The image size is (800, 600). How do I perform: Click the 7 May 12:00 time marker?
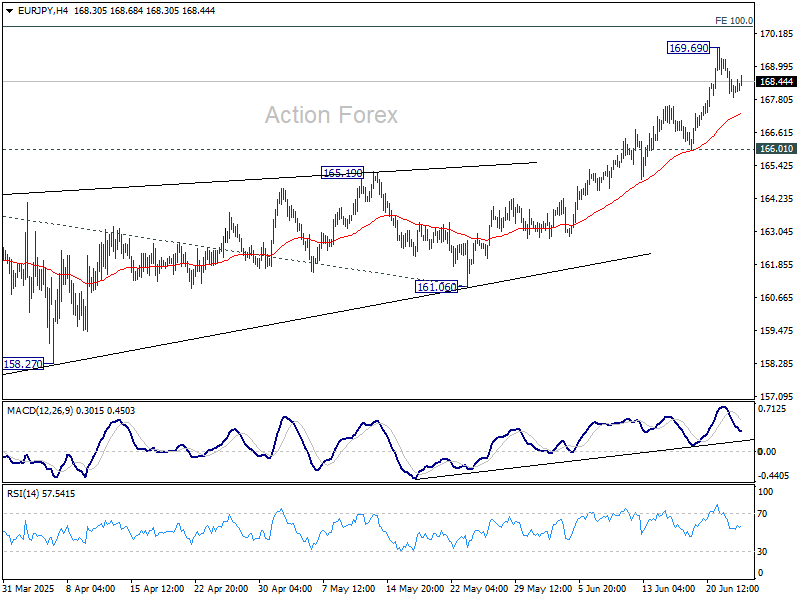[349, 588]
